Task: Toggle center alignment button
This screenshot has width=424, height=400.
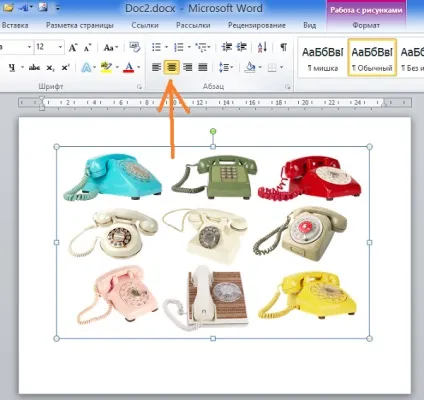Action: pyautogui.click(x=172, y=67)
